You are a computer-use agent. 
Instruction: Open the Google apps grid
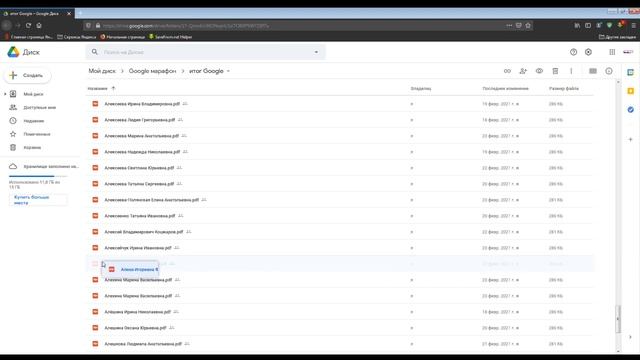coord(612,52)
